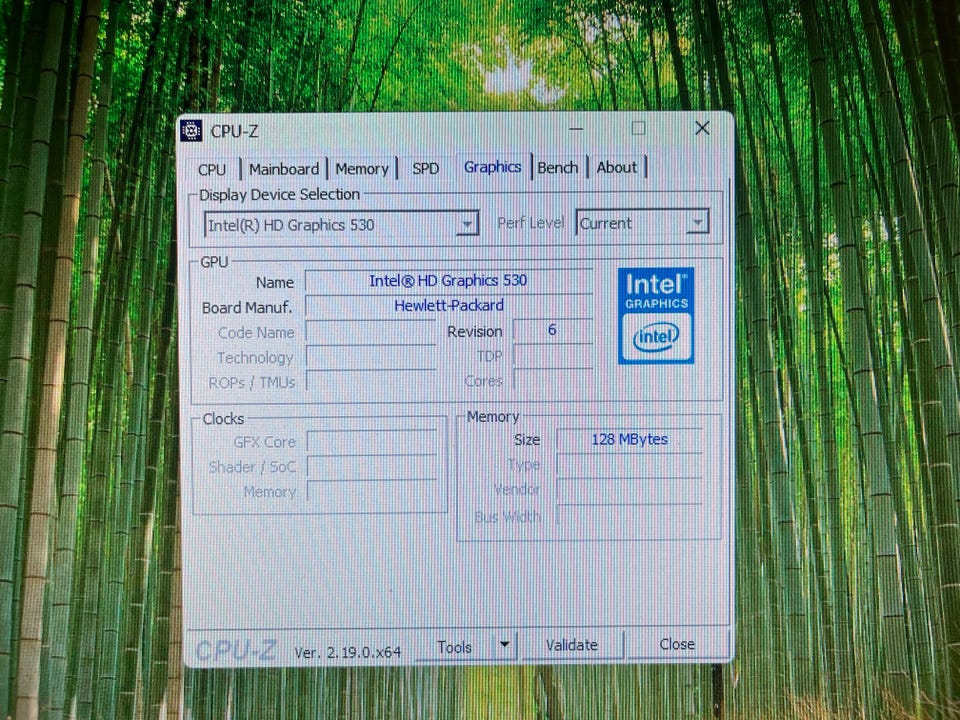Click the Tools button

tap(454, 647)
